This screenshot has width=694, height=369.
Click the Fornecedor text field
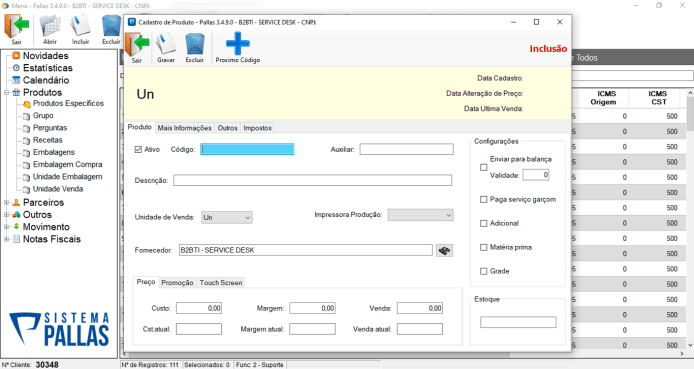click(x=306, y=250)
